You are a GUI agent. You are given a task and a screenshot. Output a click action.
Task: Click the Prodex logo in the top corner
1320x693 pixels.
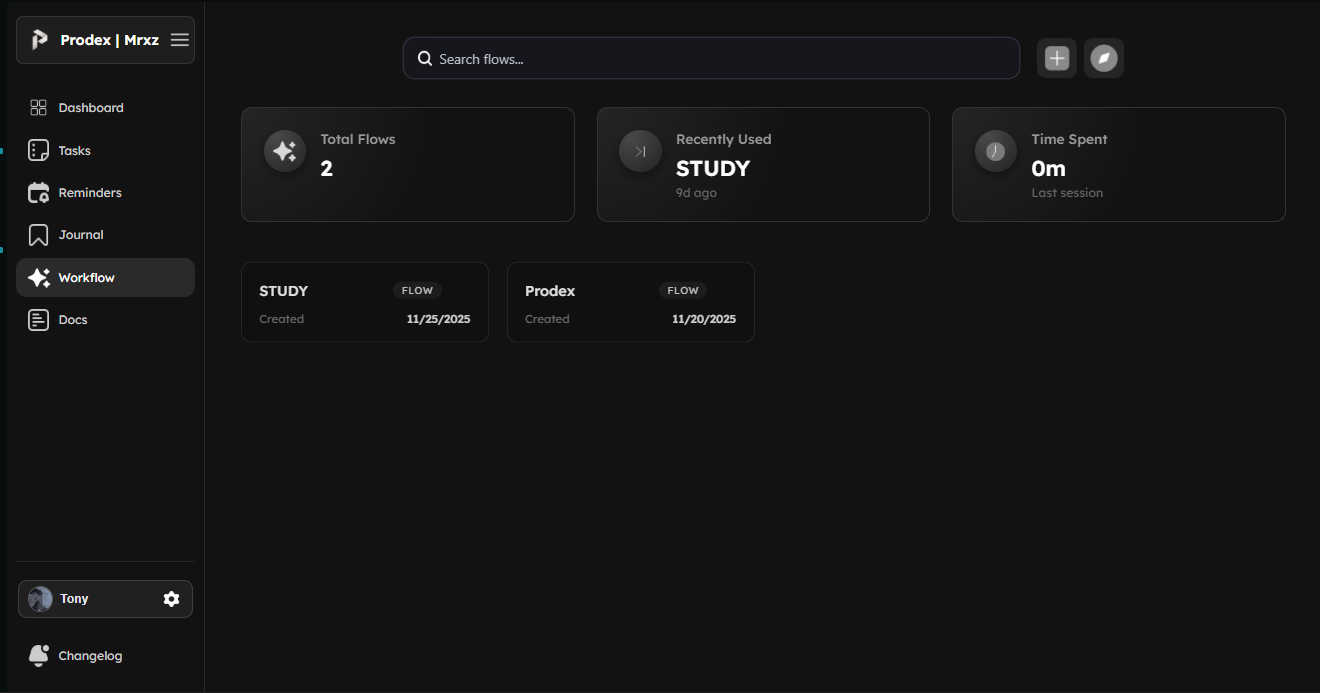pos(39,40)
